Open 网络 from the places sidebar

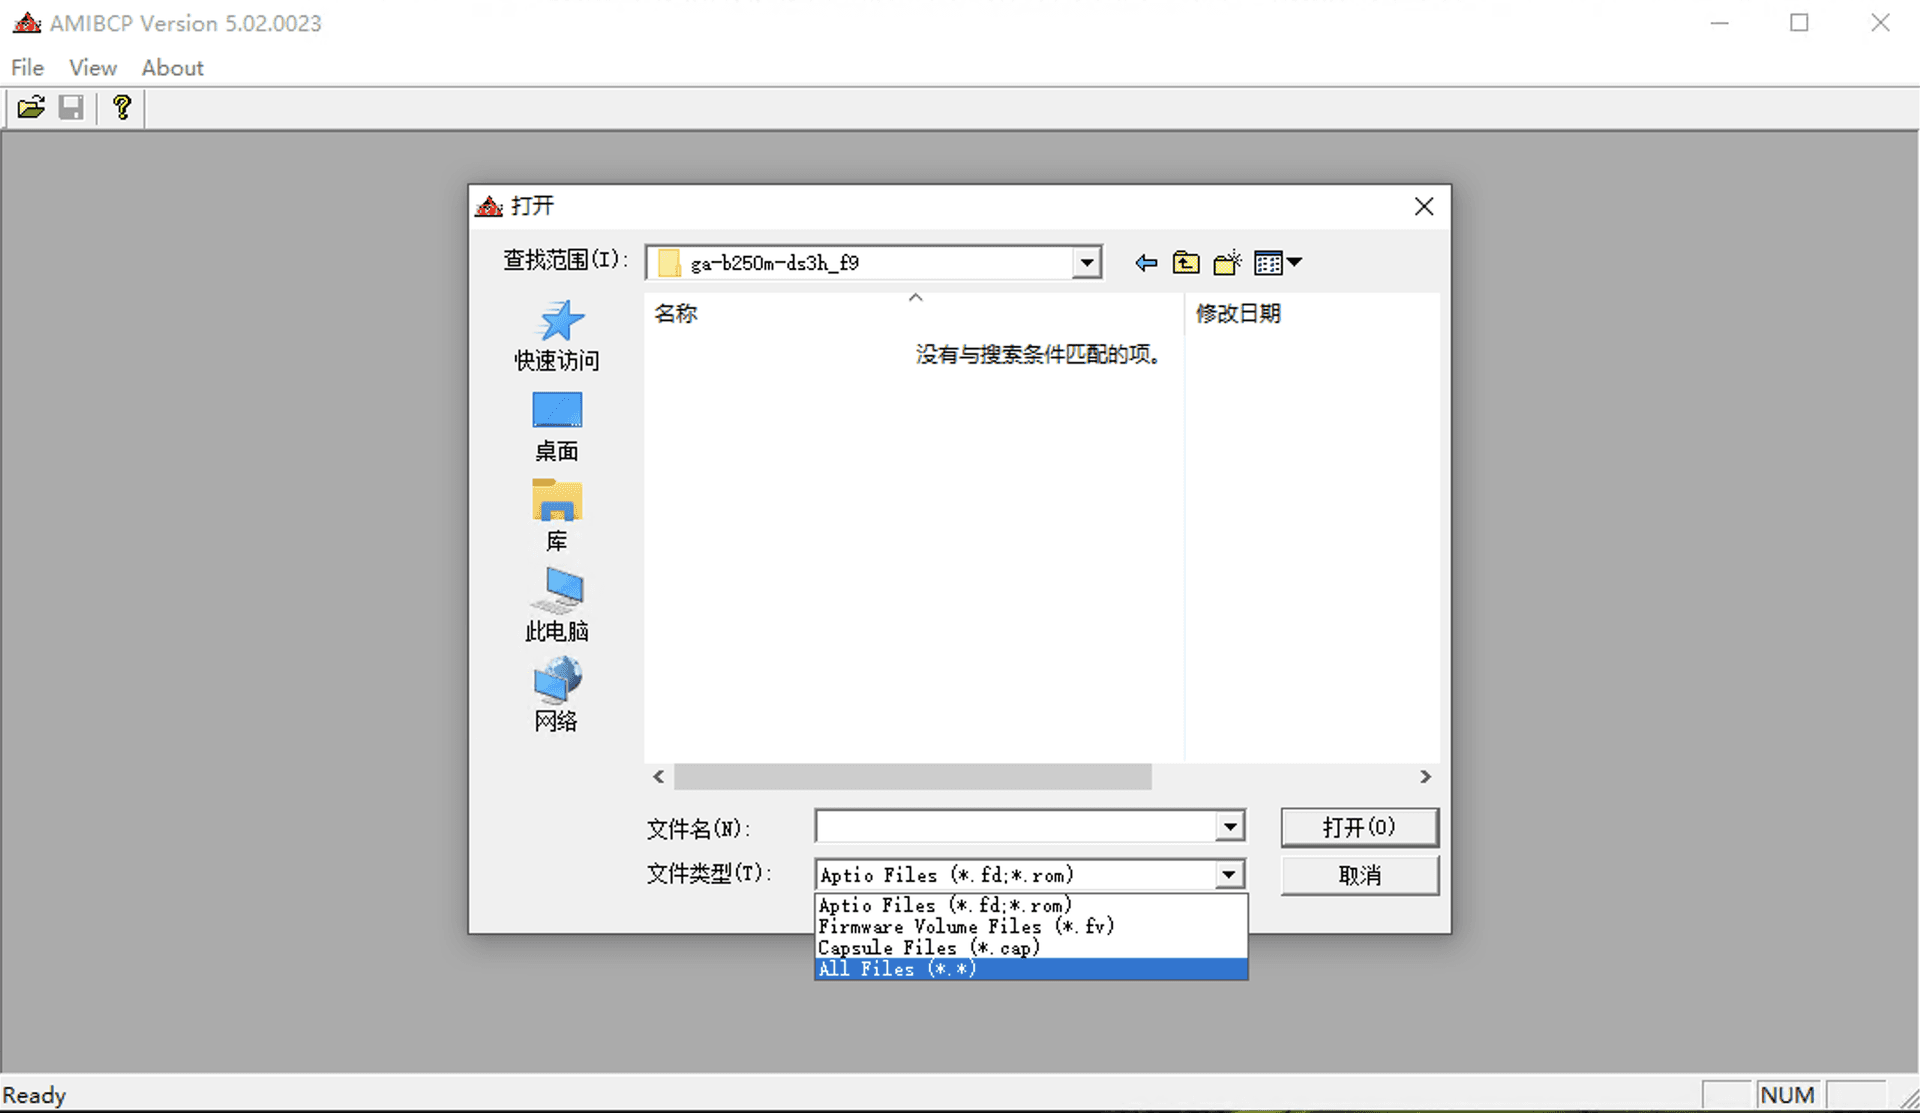[557, 696]
